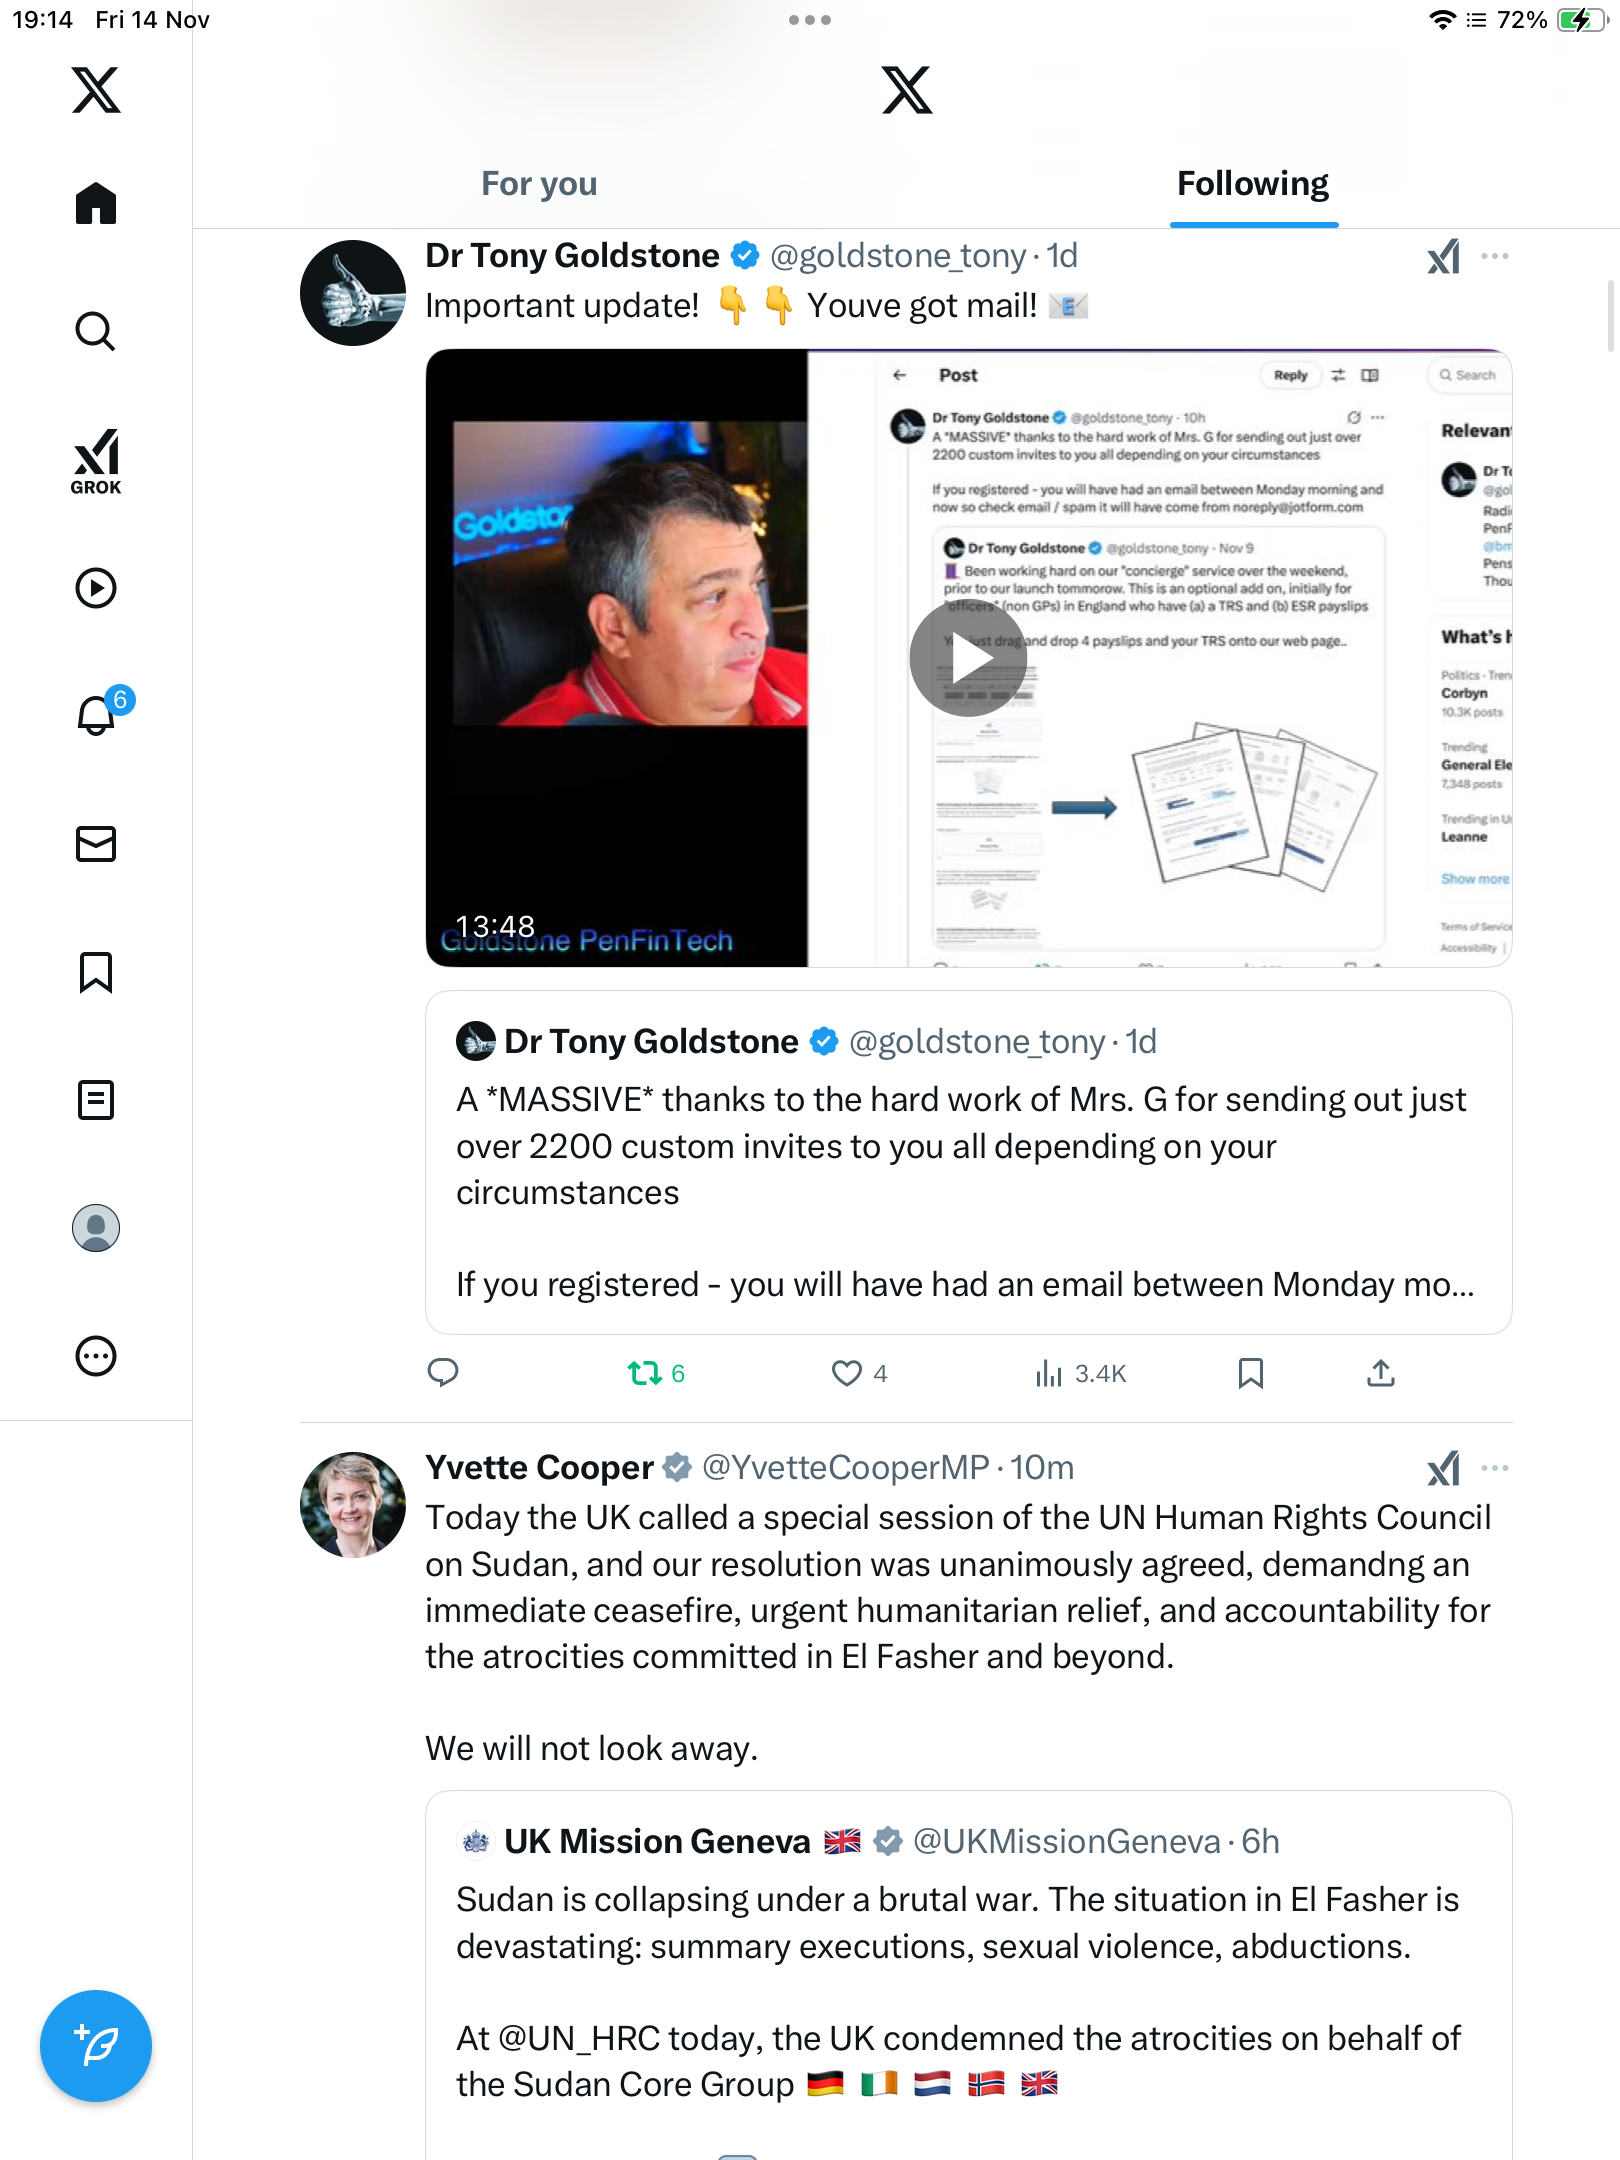Open the search magnifier in sidebar

pyautogui.click(x=96, y=331)
